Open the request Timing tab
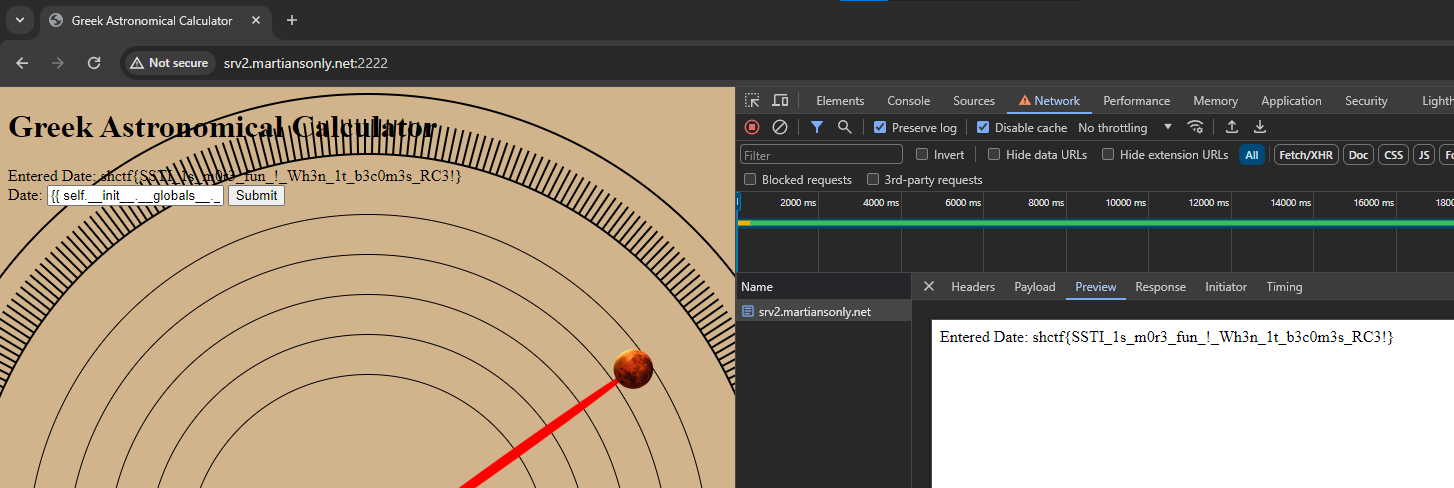 pyautogui.click(x=1284, y=287)
